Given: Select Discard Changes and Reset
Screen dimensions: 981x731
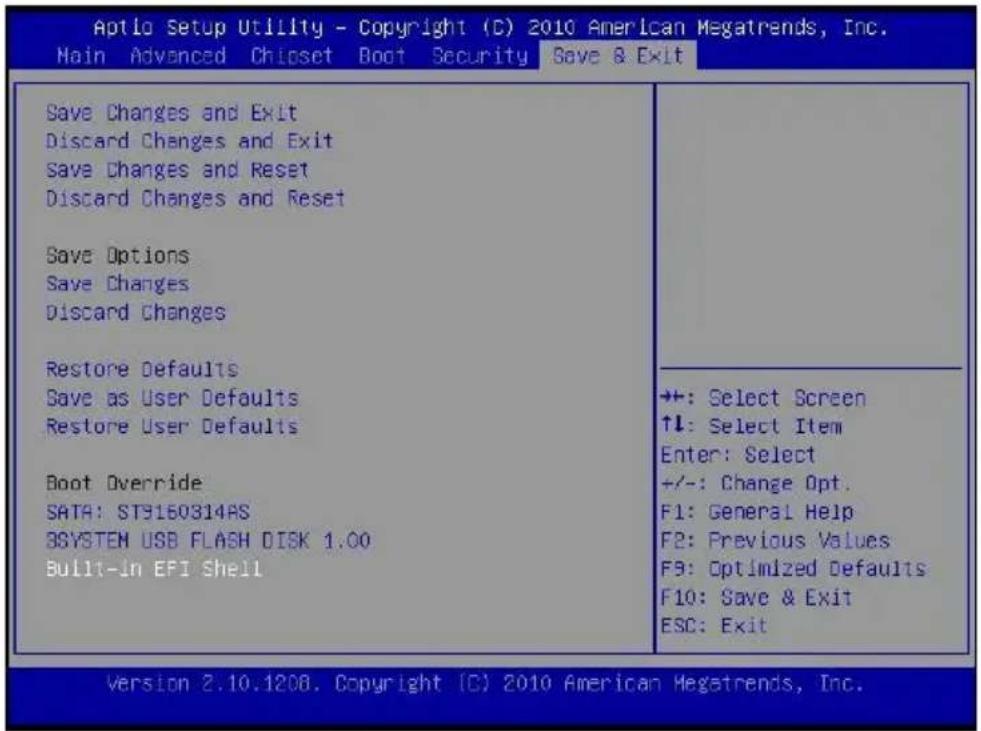Looking at the screenshot, I should click(x=195, y=198).
